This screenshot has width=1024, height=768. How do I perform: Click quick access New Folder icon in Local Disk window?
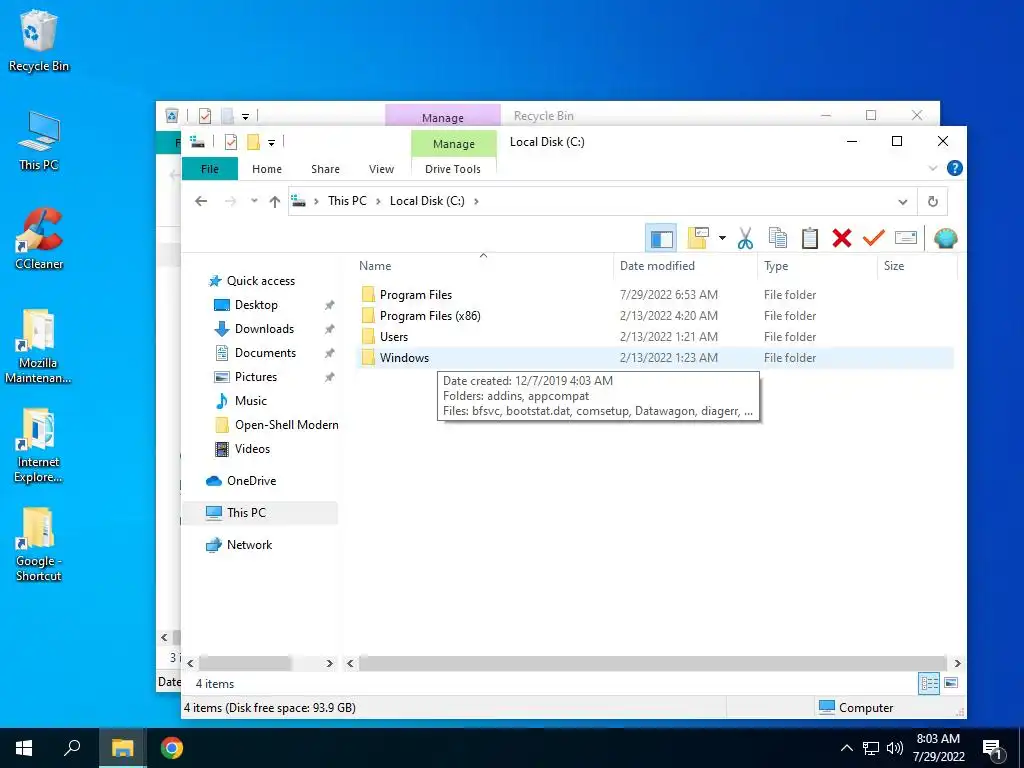[x=253, y=142]
